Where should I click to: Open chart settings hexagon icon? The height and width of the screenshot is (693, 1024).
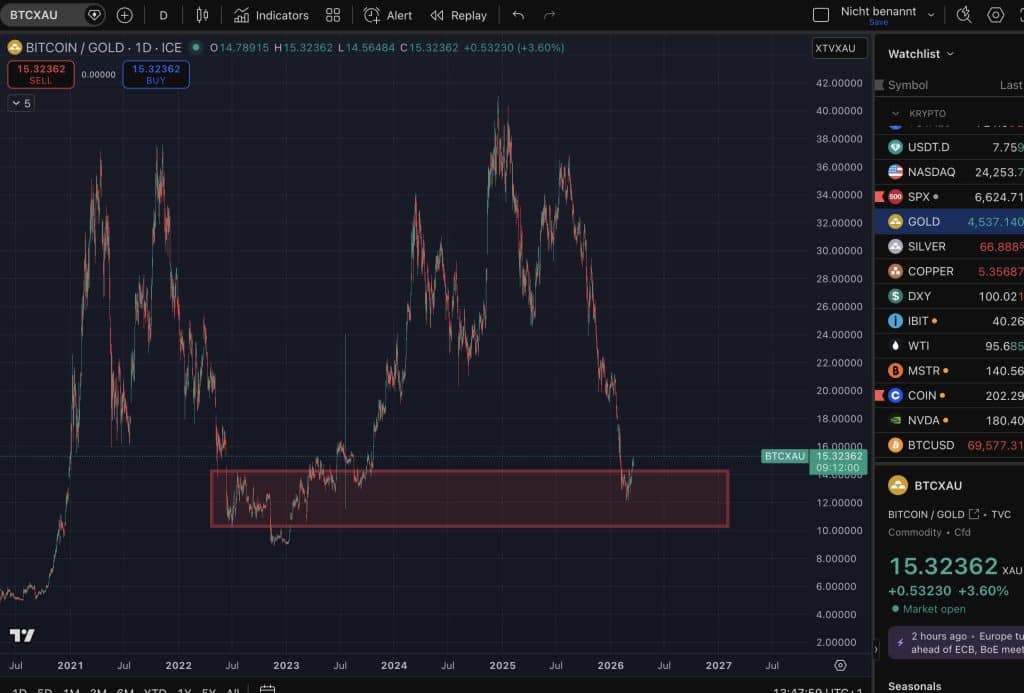coord(995,15)
